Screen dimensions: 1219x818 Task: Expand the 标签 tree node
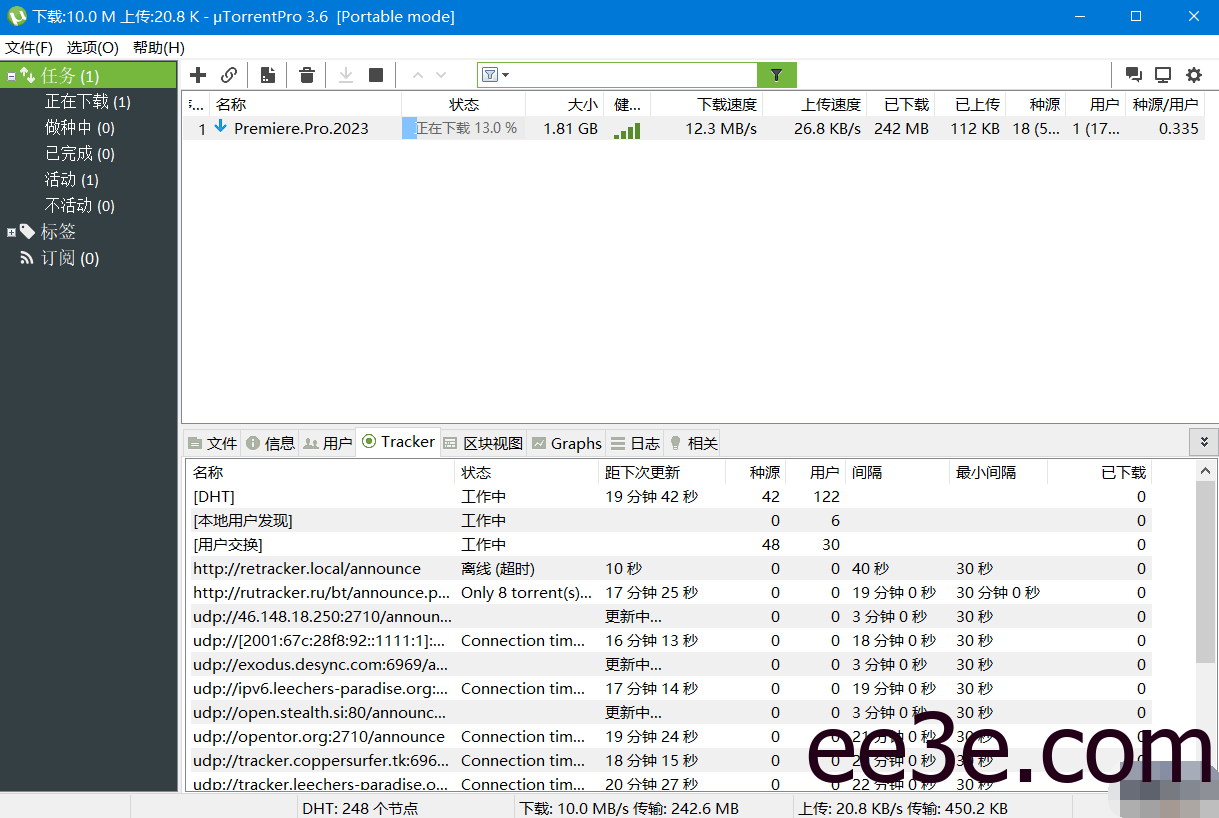(x=9, y=231)
